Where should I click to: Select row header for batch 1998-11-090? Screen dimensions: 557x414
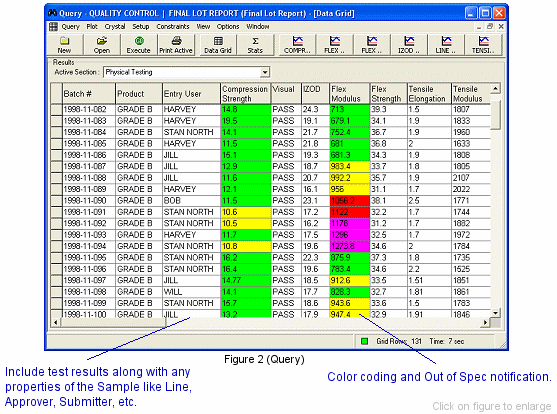pos(56,201)
